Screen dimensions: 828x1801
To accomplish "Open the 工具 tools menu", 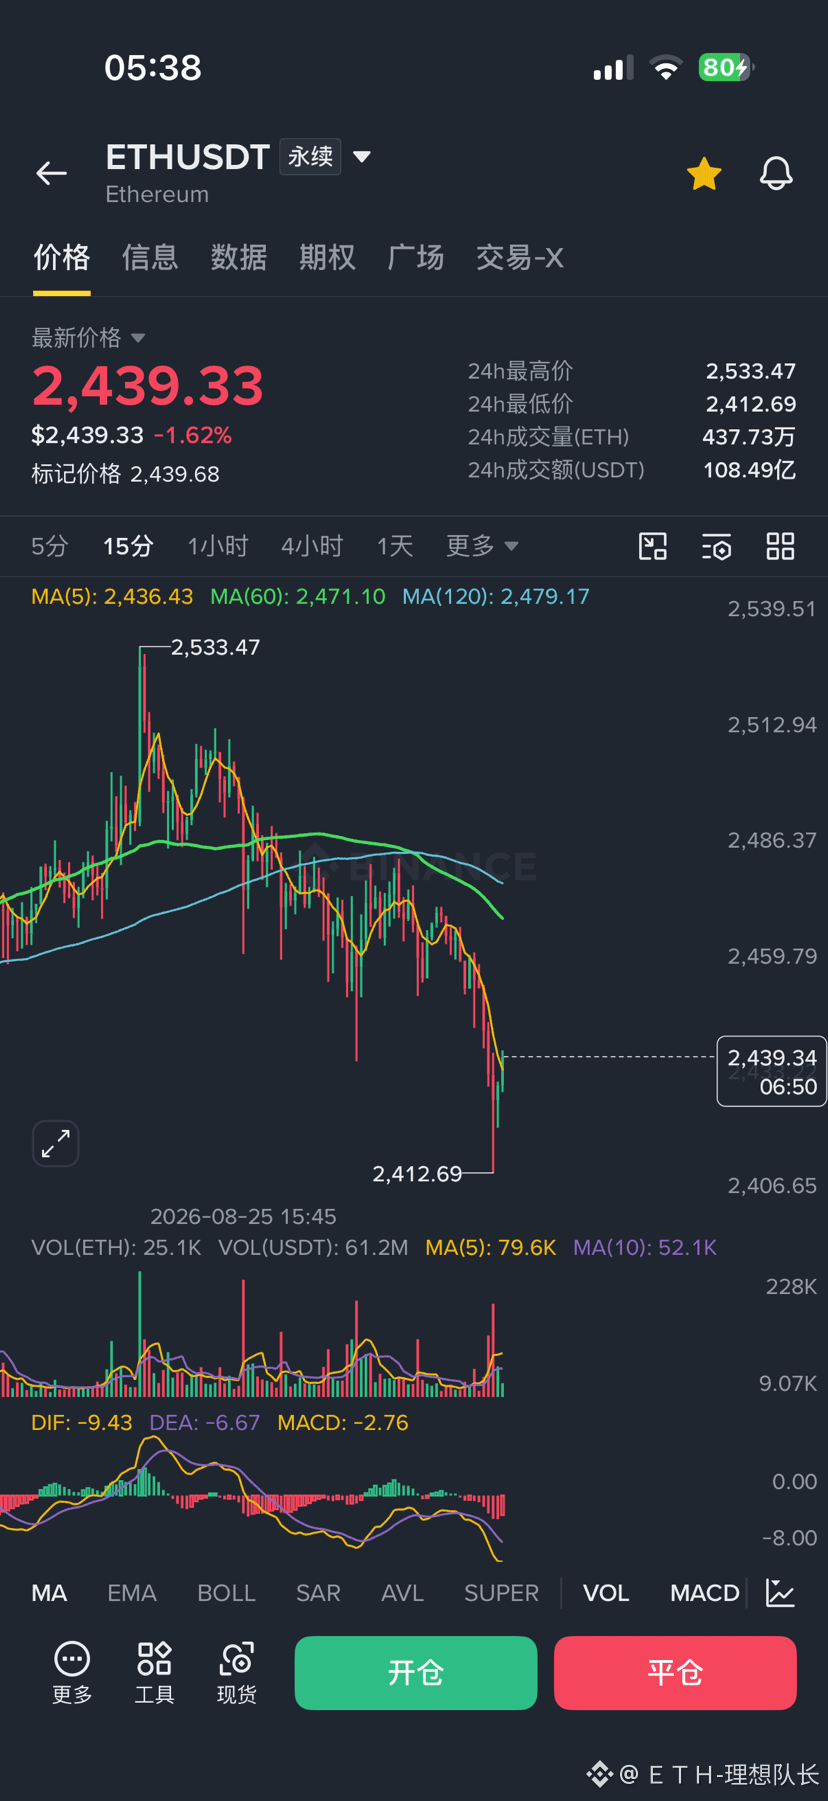I will click(x=154, y=1673).
